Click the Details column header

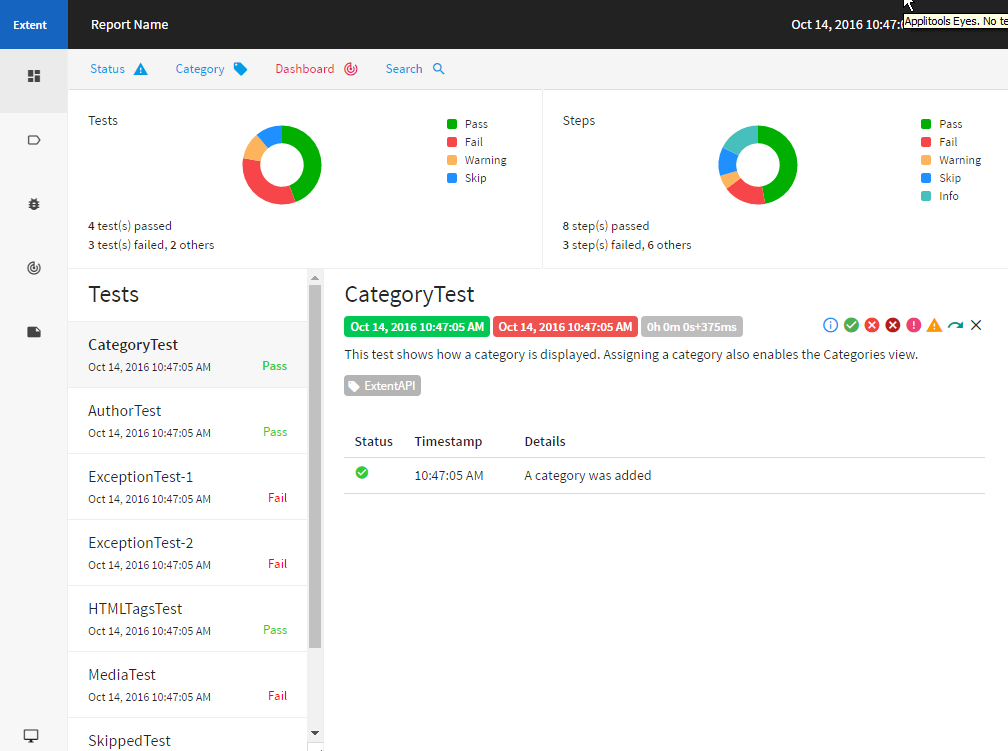coord(545,442)
